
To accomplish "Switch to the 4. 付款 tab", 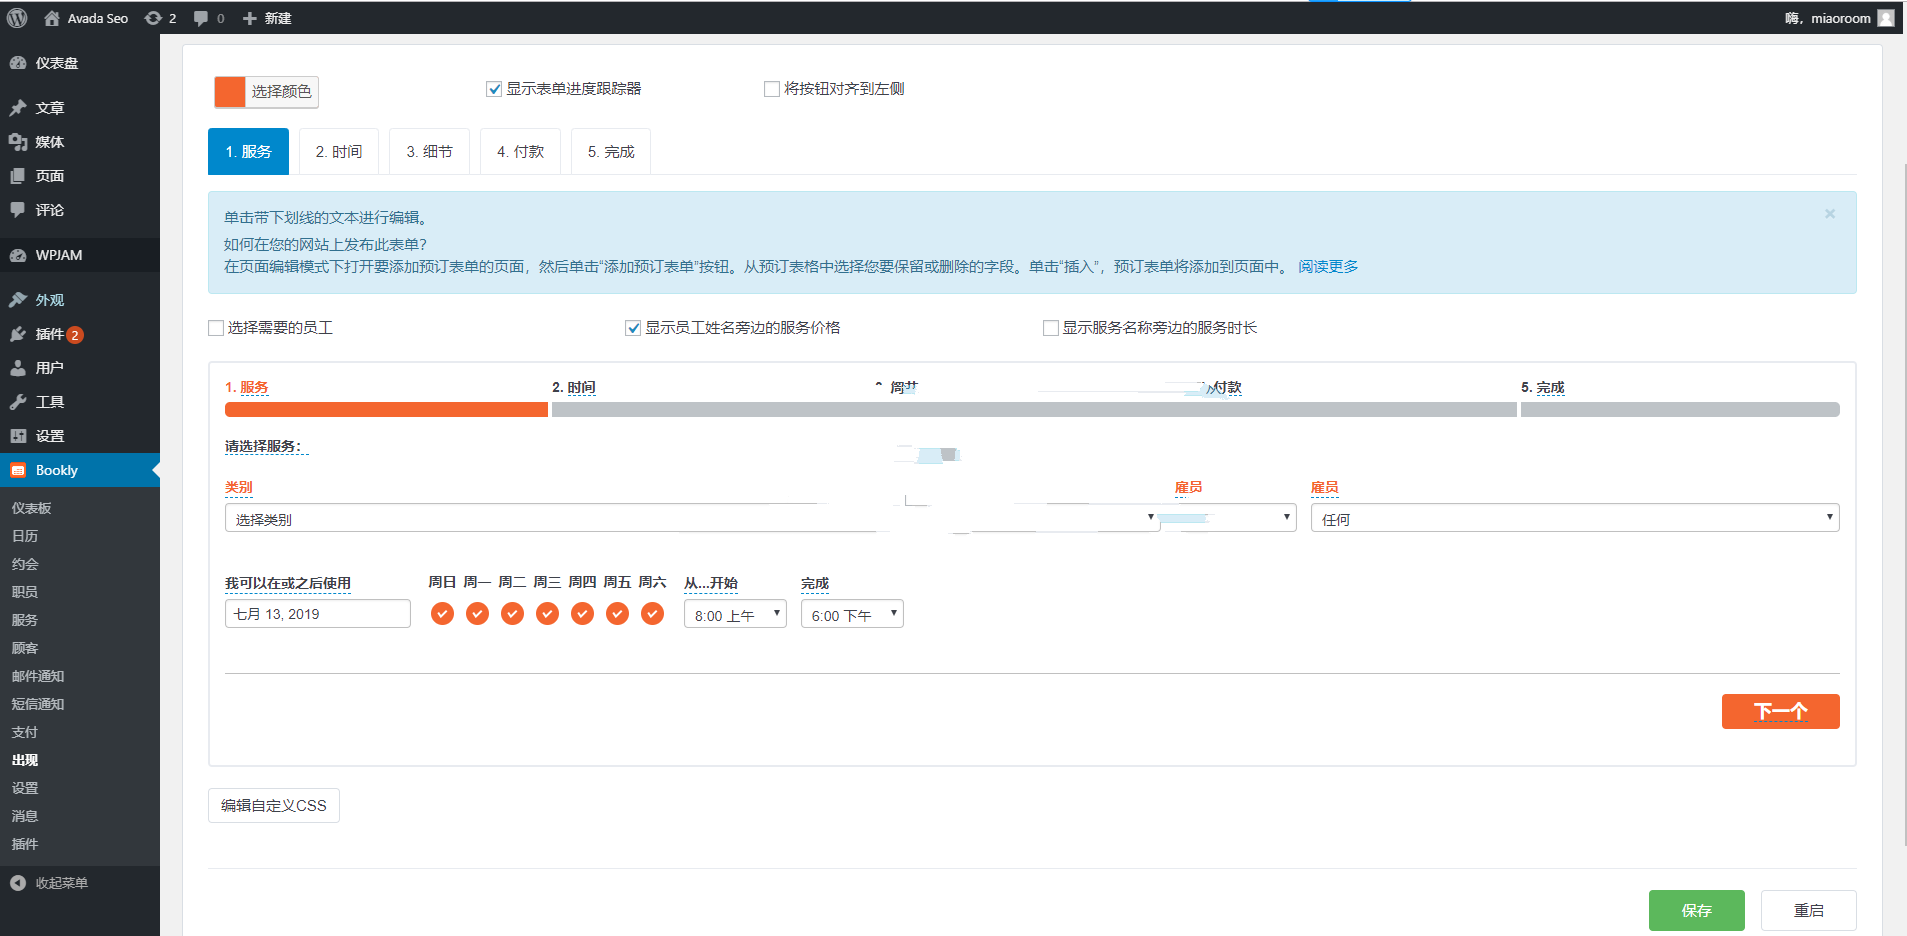I will [x=520, y=152].
